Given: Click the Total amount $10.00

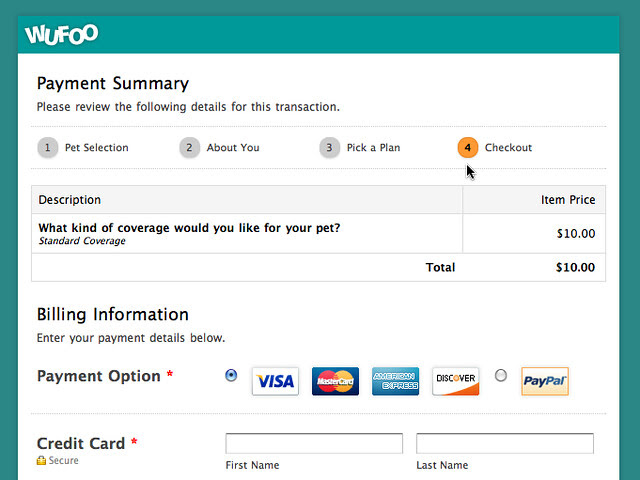Looking at the screenshot, I should pos(575,267).
